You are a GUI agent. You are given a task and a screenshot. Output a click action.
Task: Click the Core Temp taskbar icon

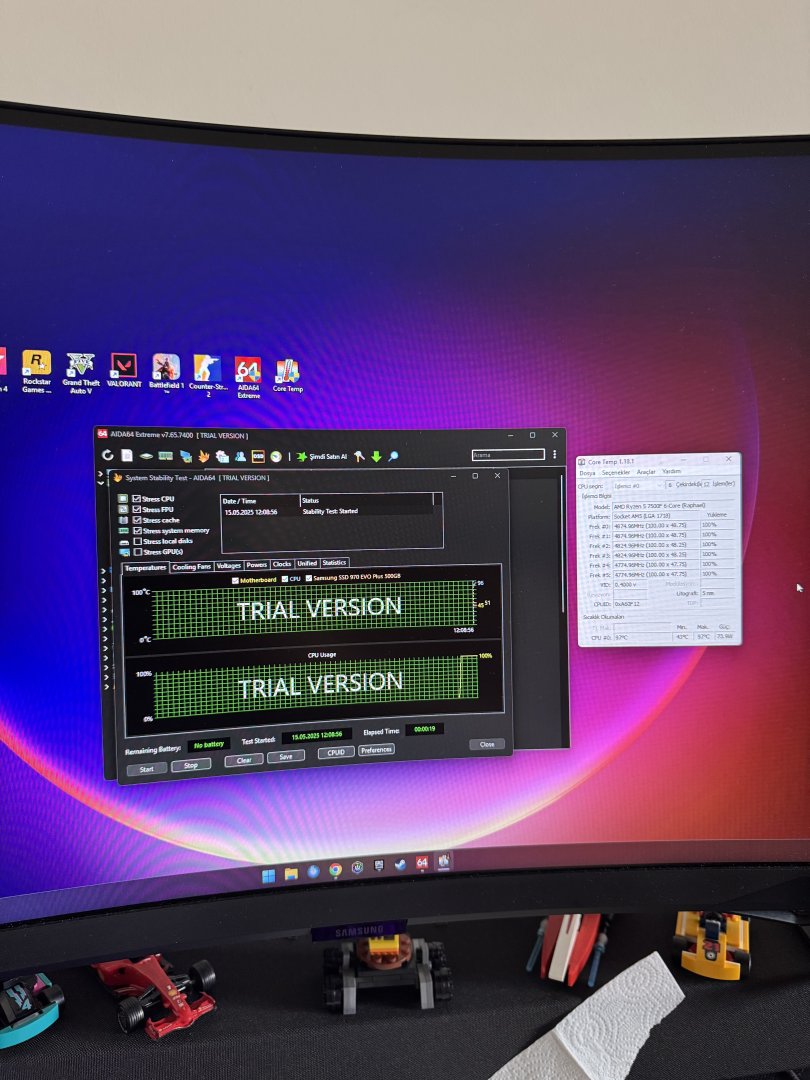click(444, 860)
